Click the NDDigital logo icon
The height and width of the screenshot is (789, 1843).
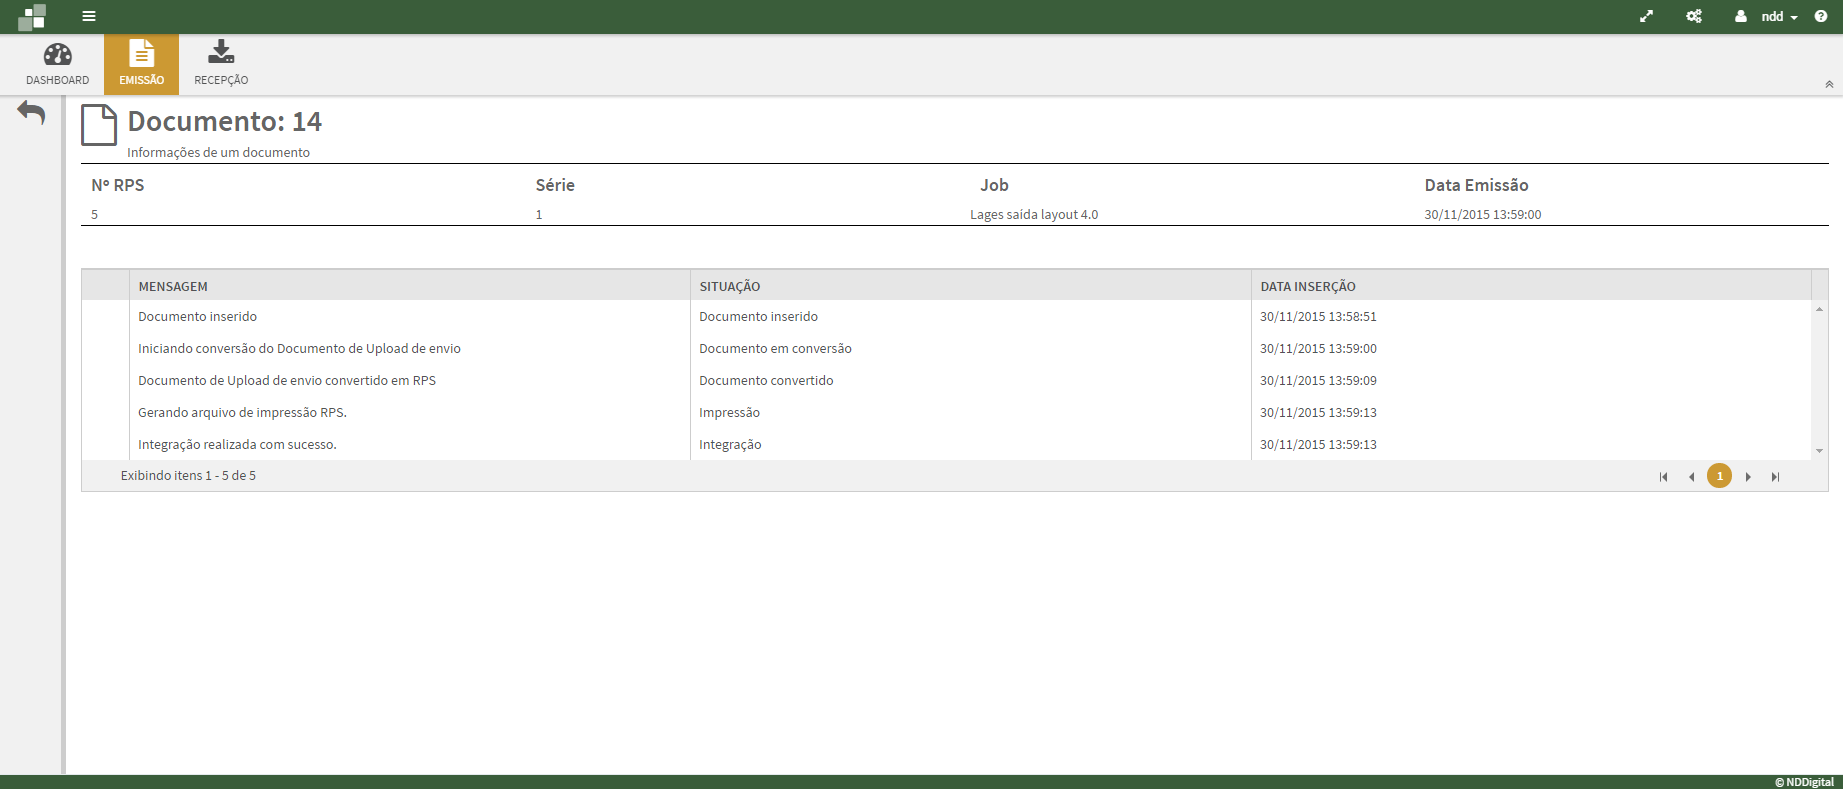tap(32, 17)
